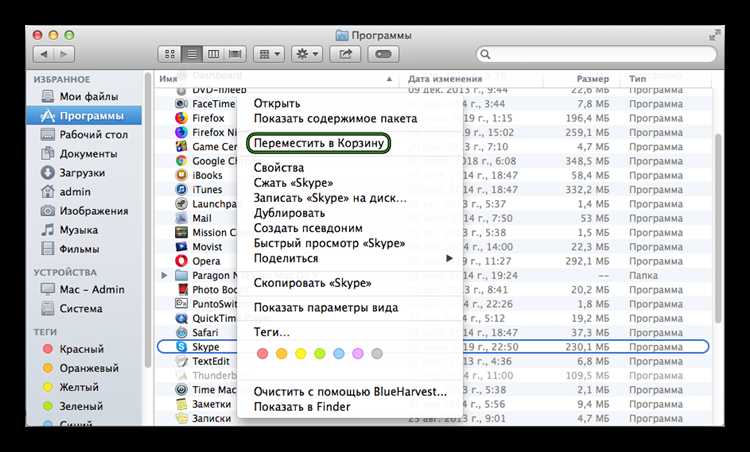Viewport: 750px width, 452px height.
Task: Click the edit tags toolbar button
Action: click(383, 54)
